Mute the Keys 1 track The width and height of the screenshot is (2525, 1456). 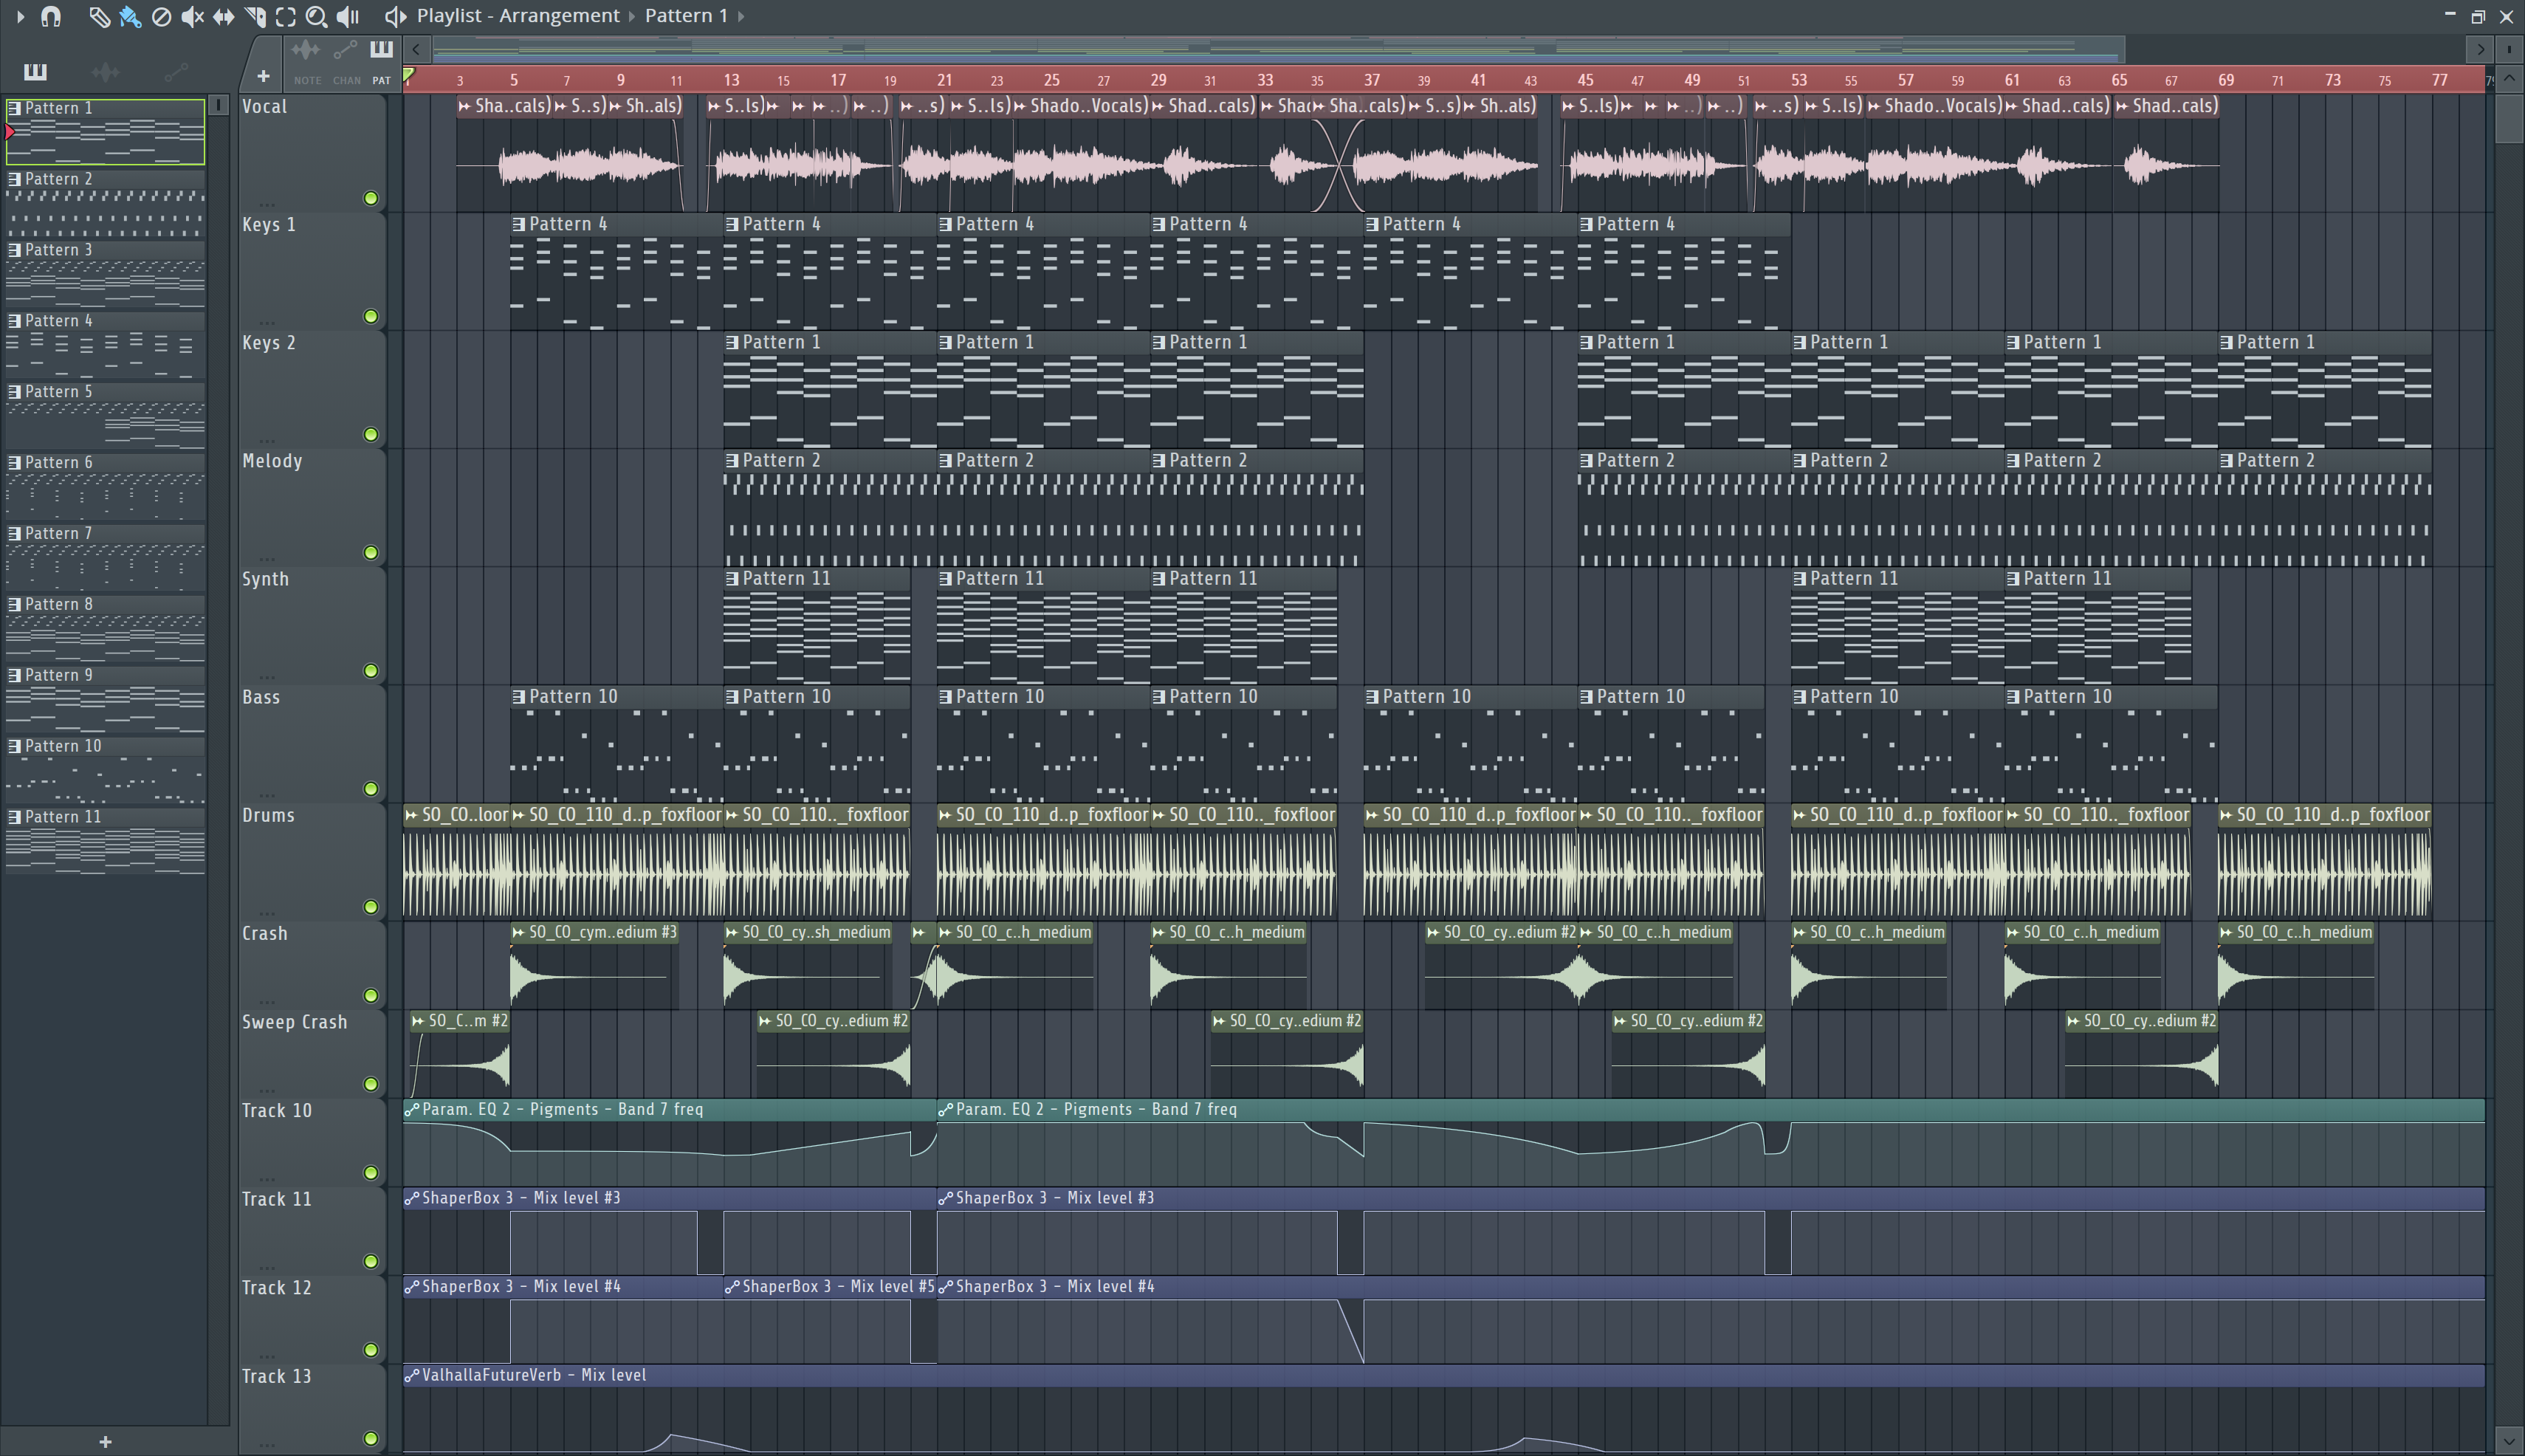371,316
